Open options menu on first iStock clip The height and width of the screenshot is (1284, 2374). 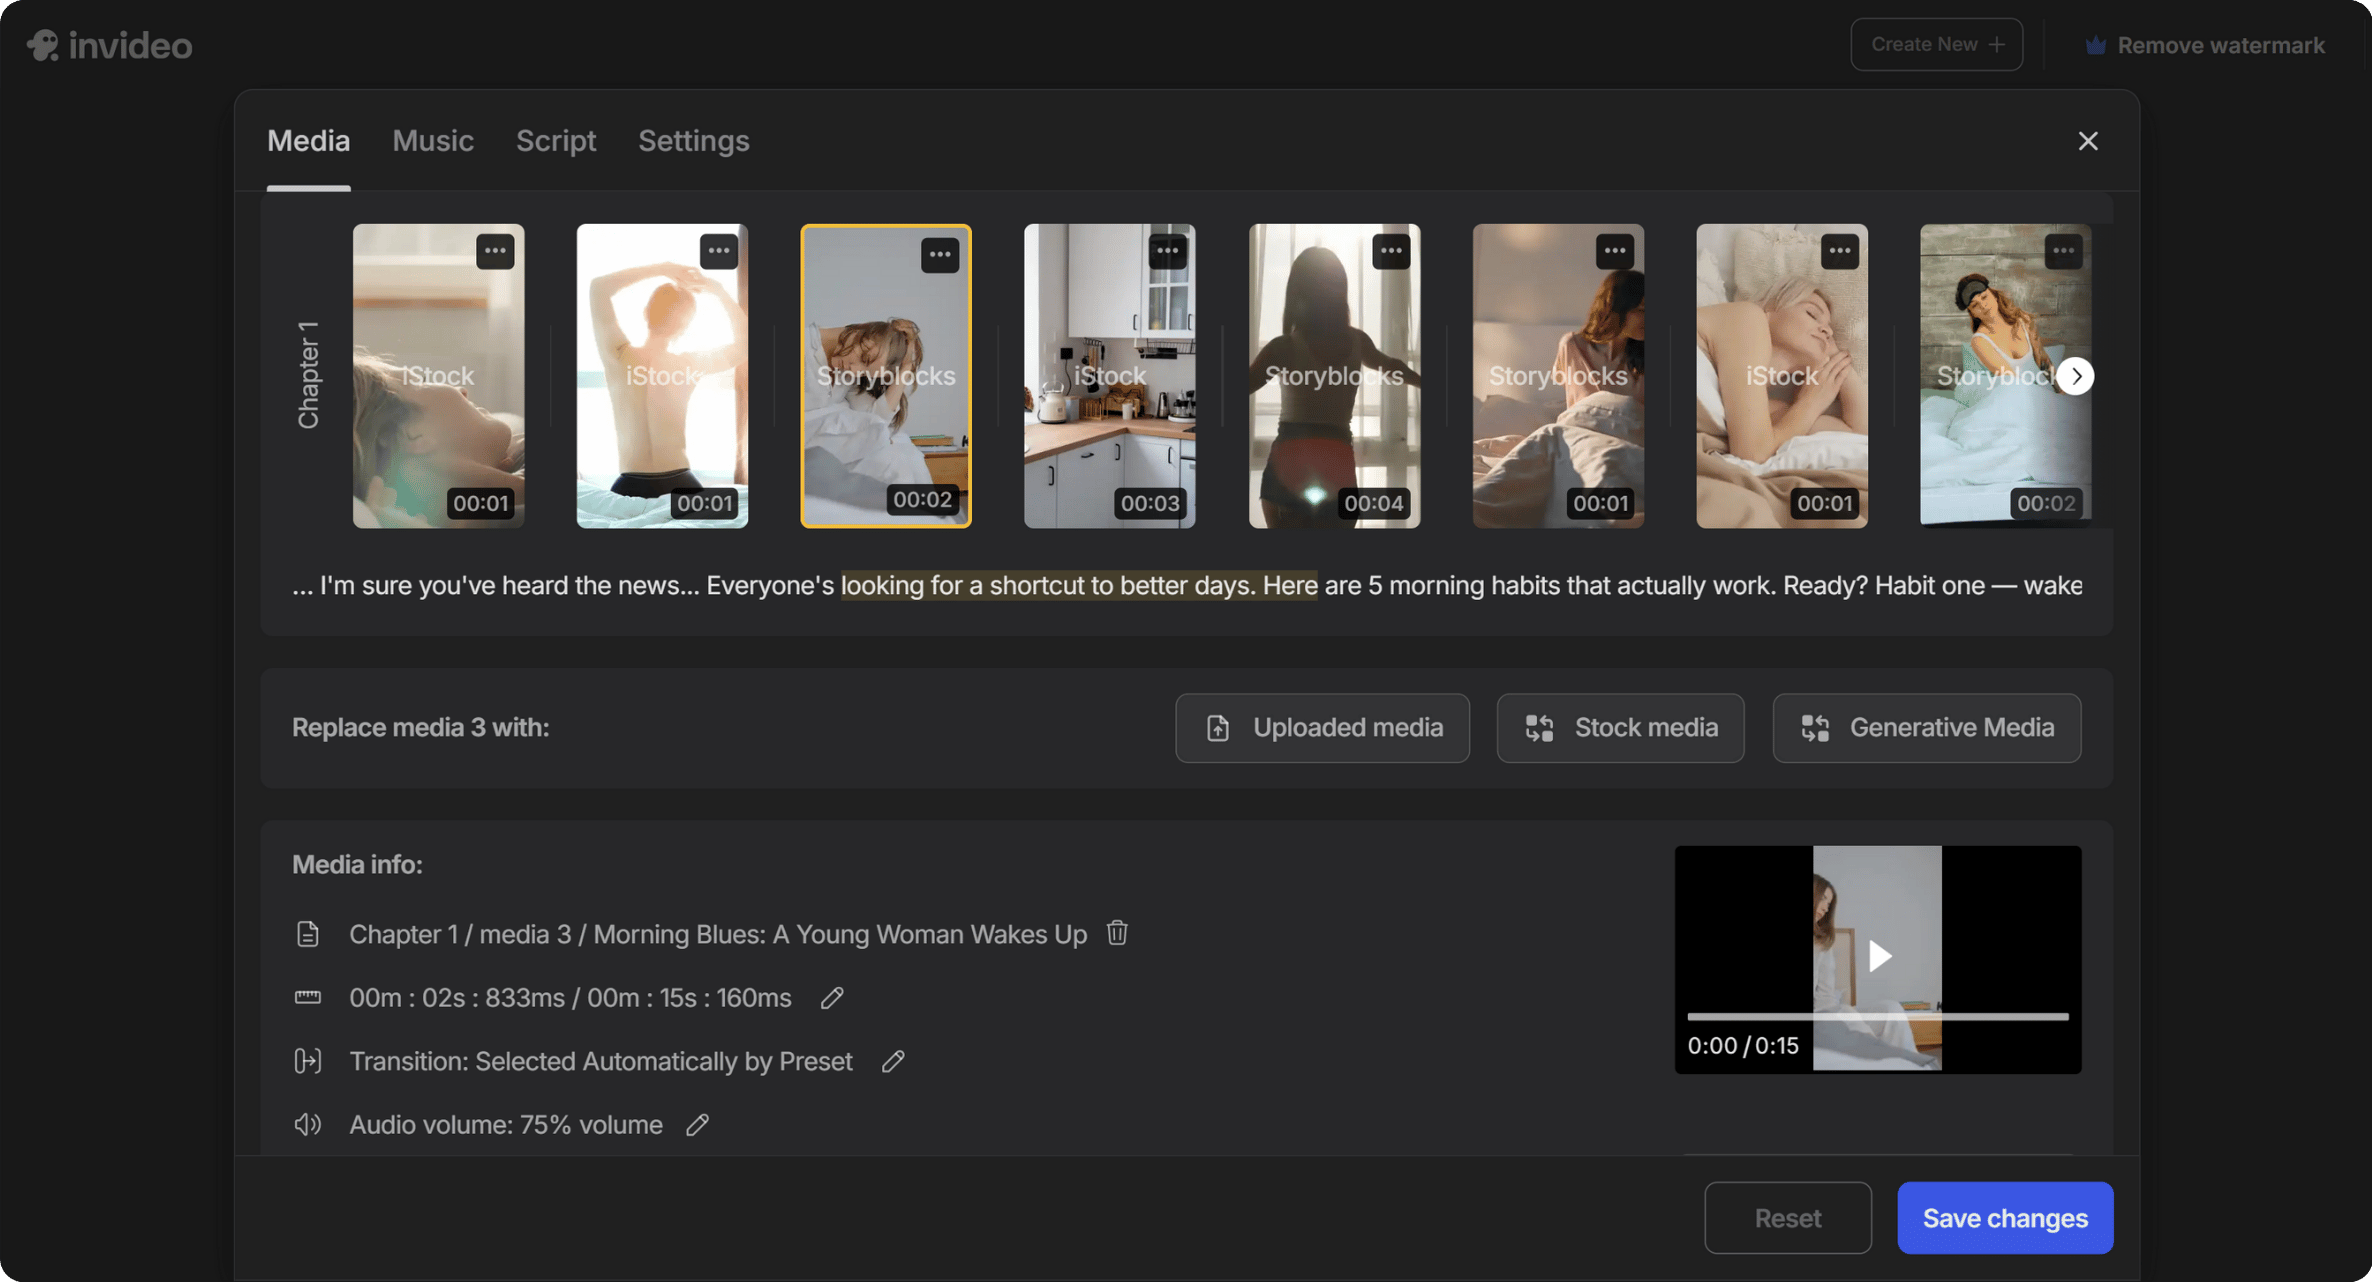point(494,251)
